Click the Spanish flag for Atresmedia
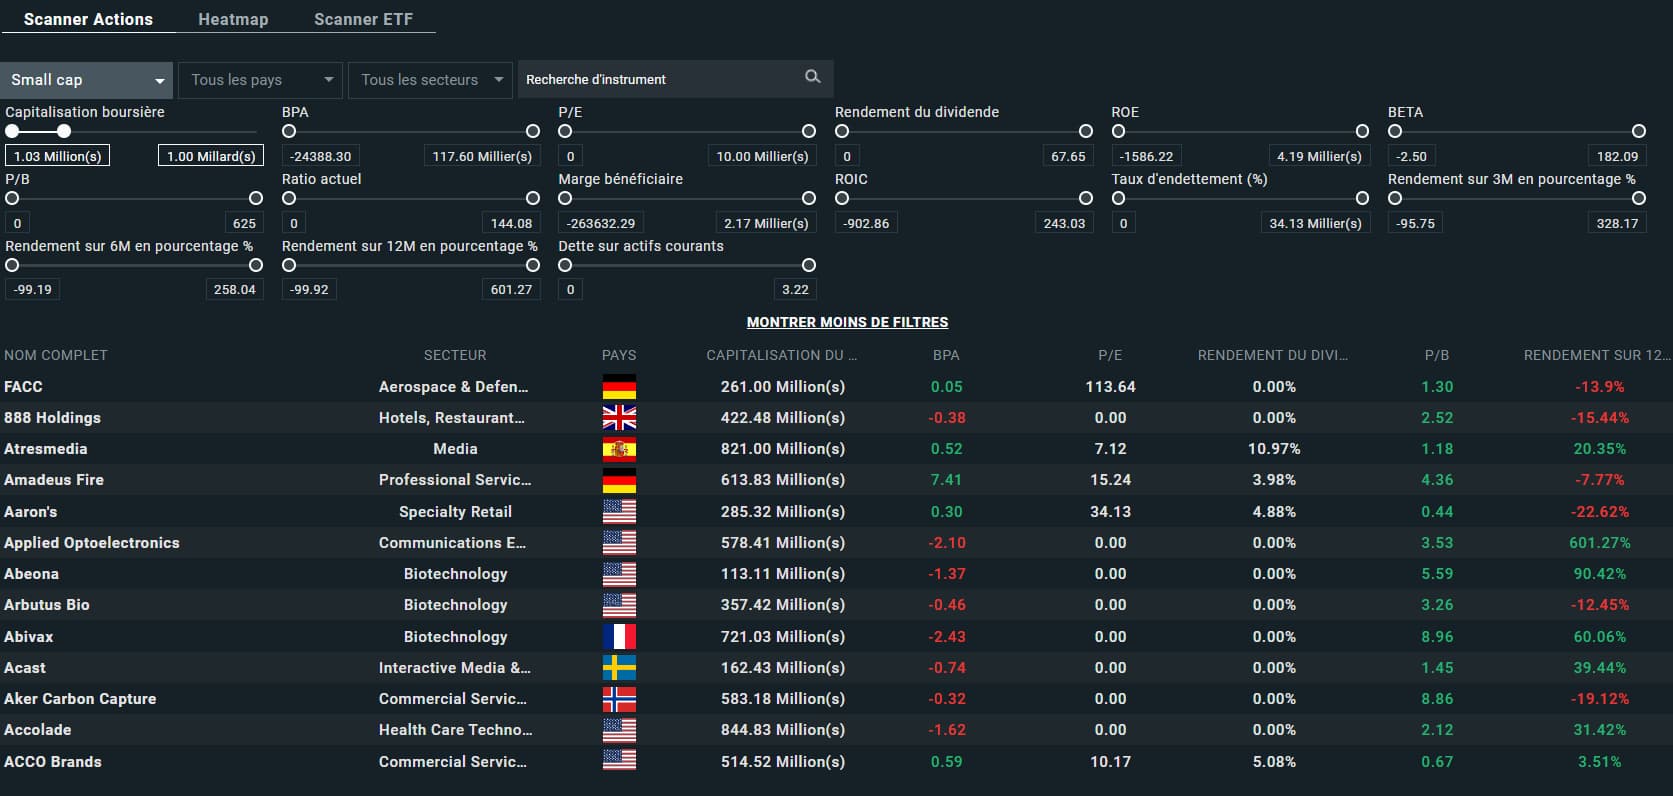 [x=619, y=449]
